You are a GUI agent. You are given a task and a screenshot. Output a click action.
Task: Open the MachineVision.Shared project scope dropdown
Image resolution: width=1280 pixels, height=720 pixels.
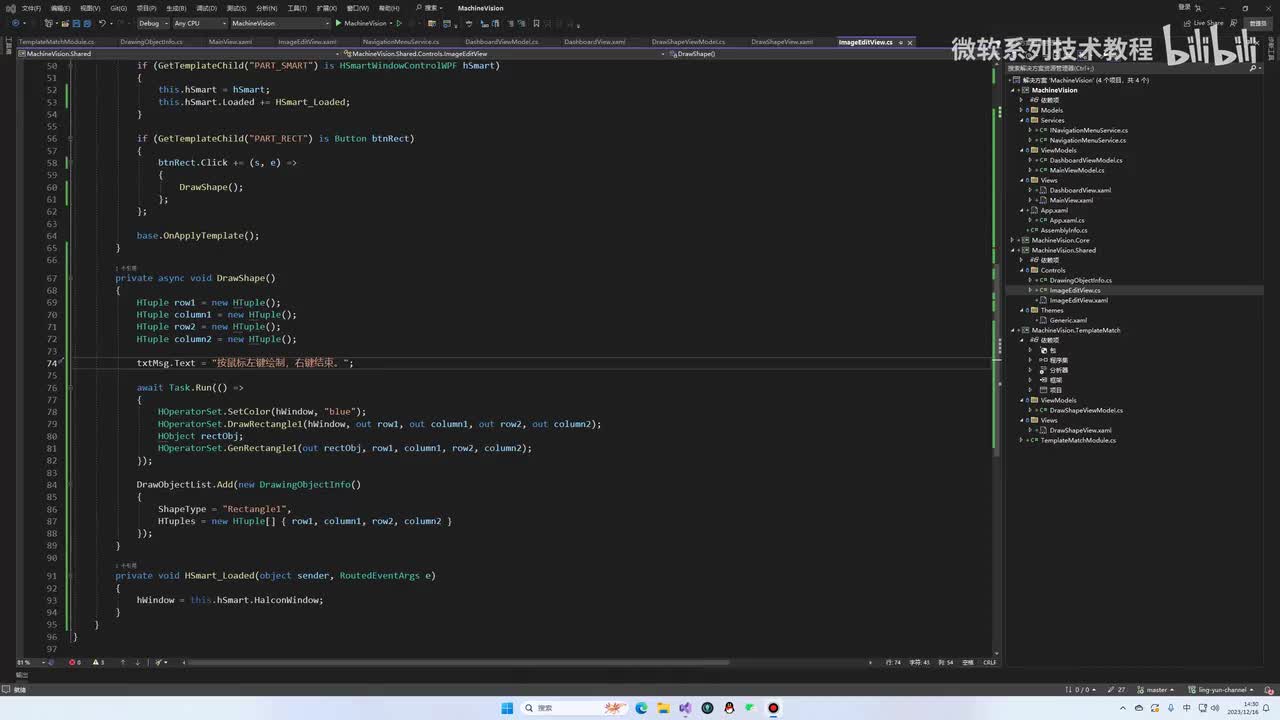click(x=180, y=54)
